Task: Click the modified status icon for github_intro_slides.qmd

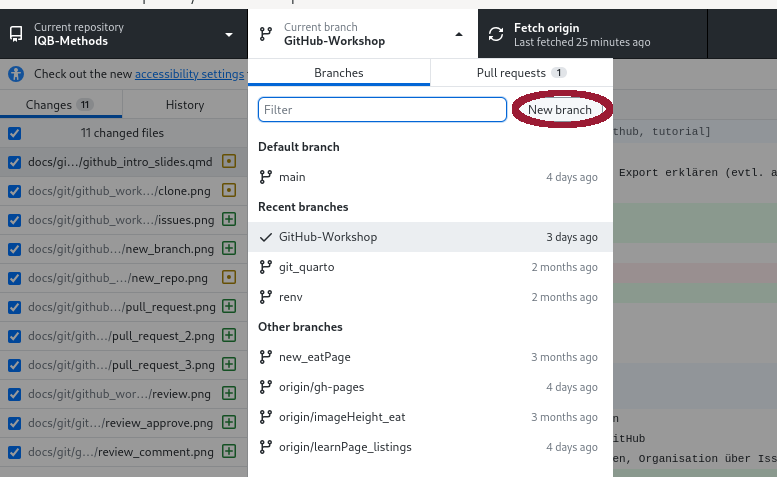Action: point(229,161)
